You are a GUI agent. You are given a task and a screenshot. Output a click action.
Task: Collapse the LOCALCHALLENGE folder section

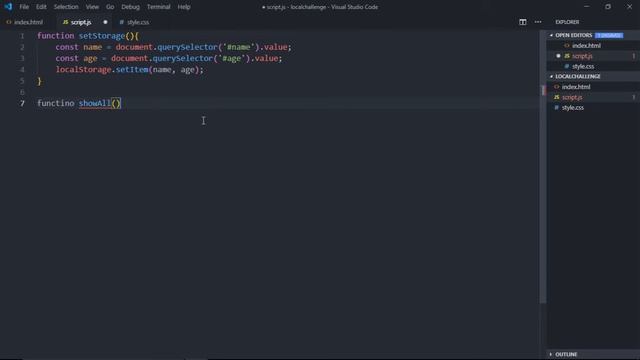click(x=578, y=76)
